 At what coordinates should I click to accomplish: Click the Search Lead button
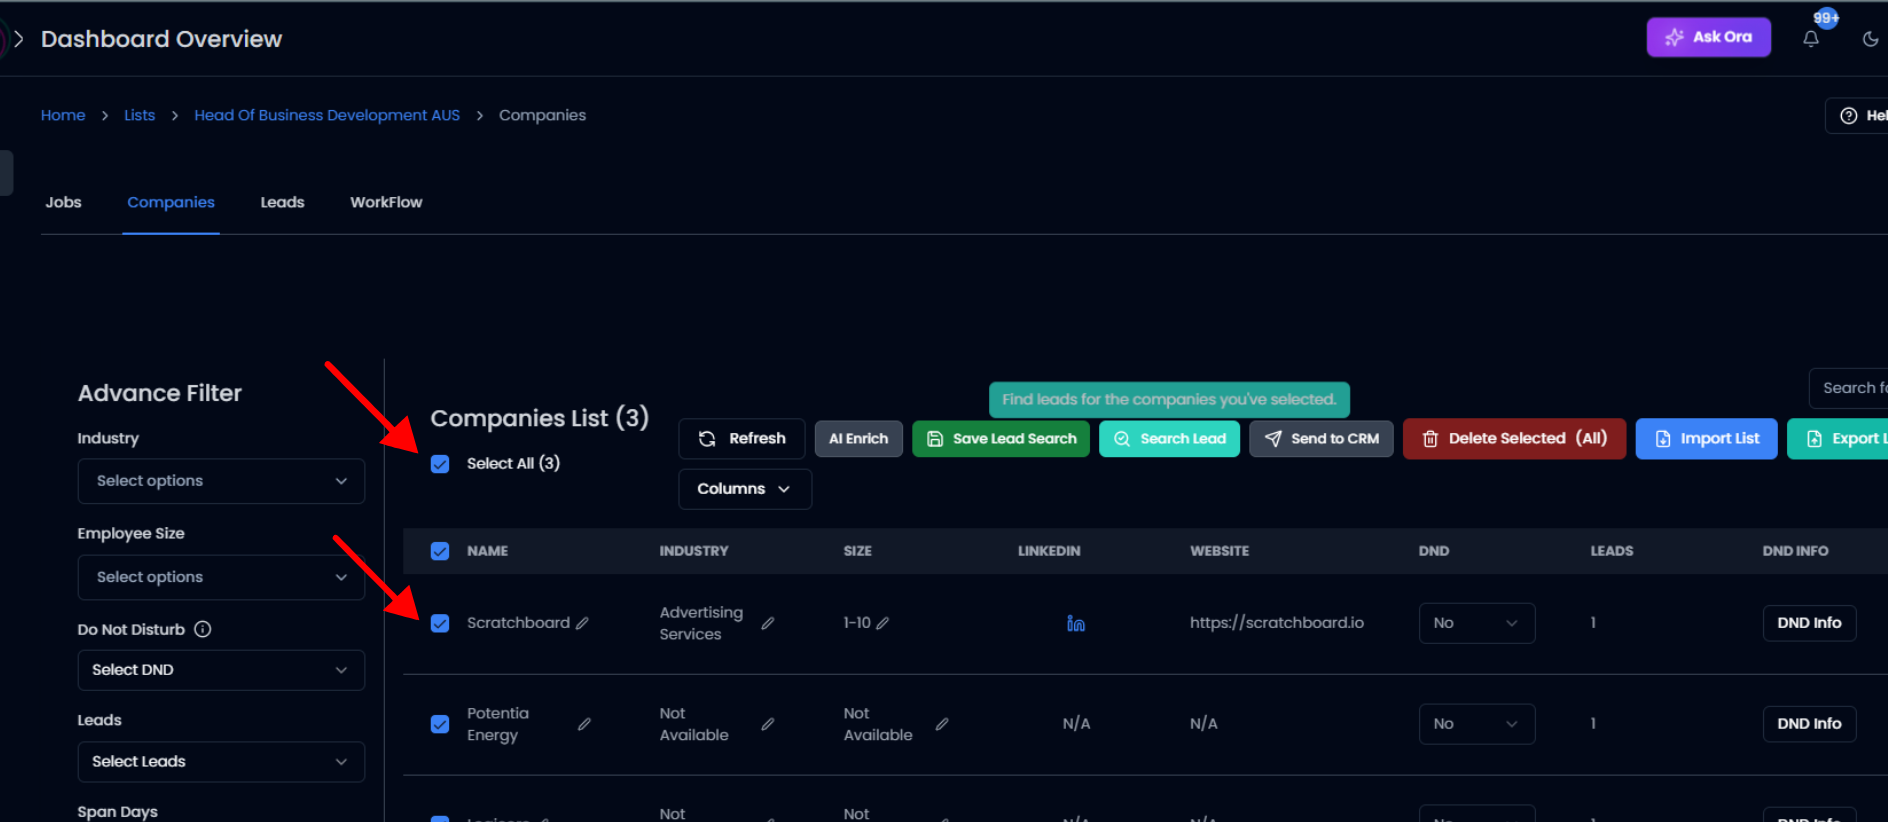click(1169, 439)
